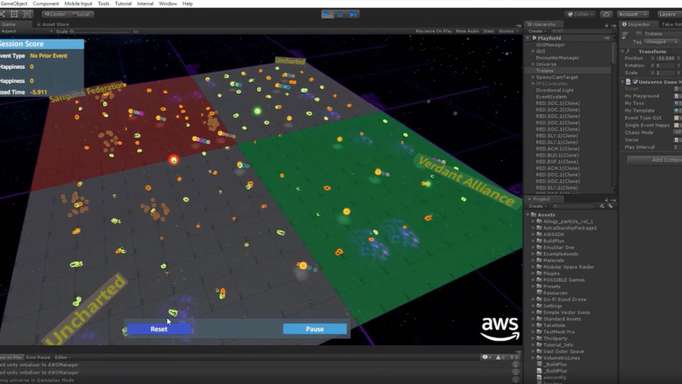Open the Hierarchy Create dropdown
This screenshot has height=384, width=682.
pos(537,31)
